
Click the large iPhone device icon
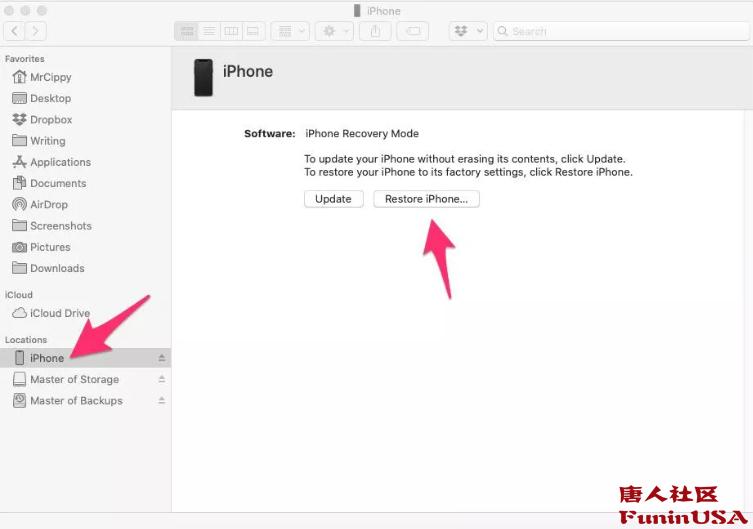[x=203, y=78]
